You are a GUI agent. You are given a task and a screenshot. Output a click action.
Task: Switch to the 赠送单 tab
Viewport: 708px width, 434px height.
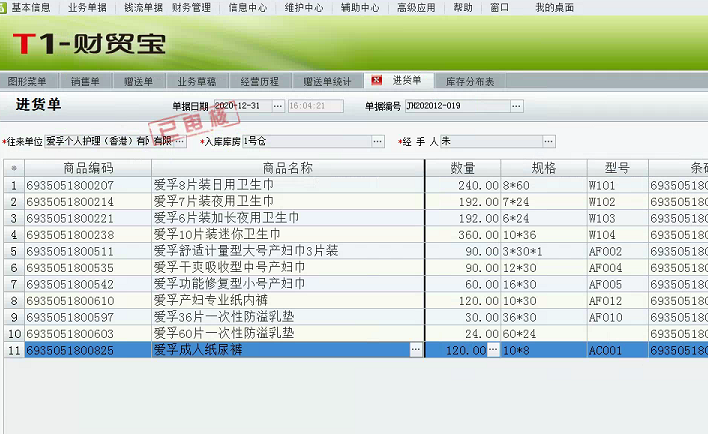tap(139, 81)
